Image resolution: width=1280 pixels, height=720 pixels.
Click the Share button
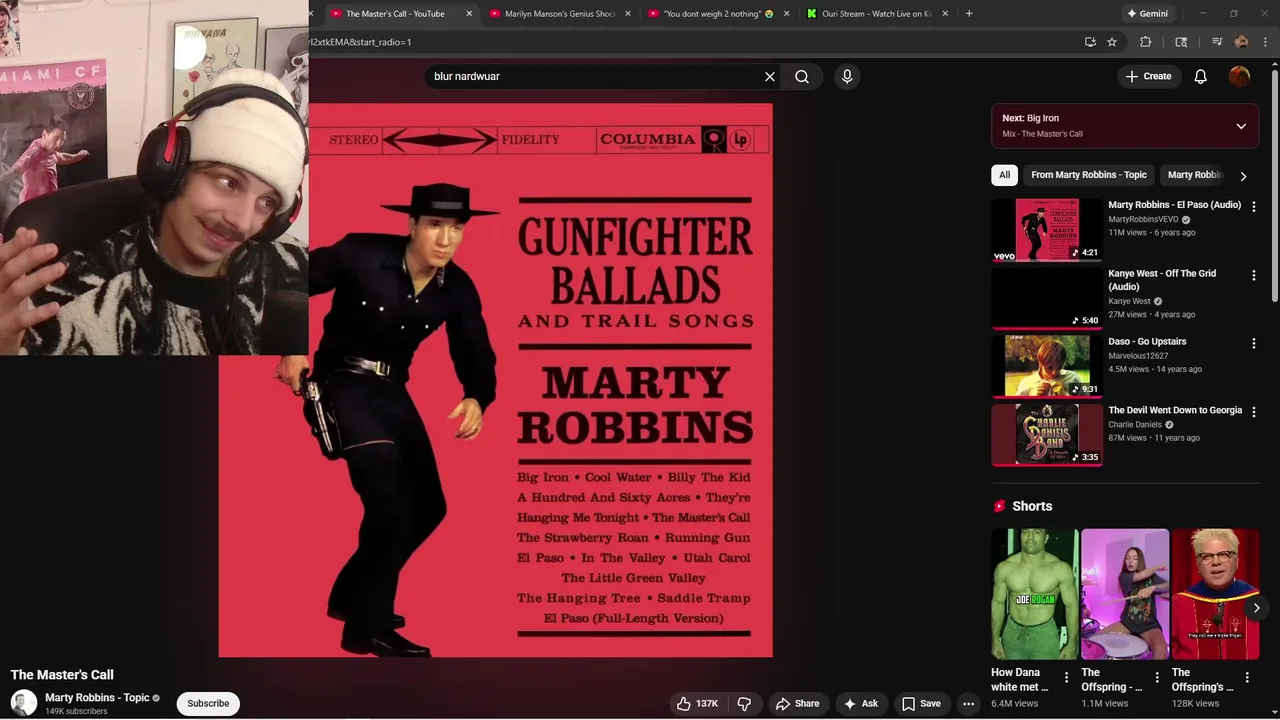point(797,704)
